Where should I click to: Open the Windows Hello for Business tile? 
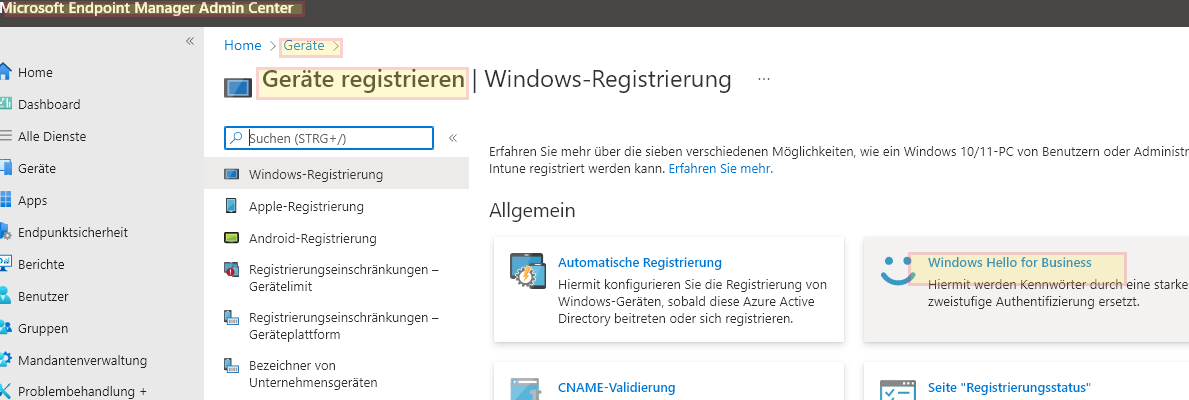(x=1009, y=262)
